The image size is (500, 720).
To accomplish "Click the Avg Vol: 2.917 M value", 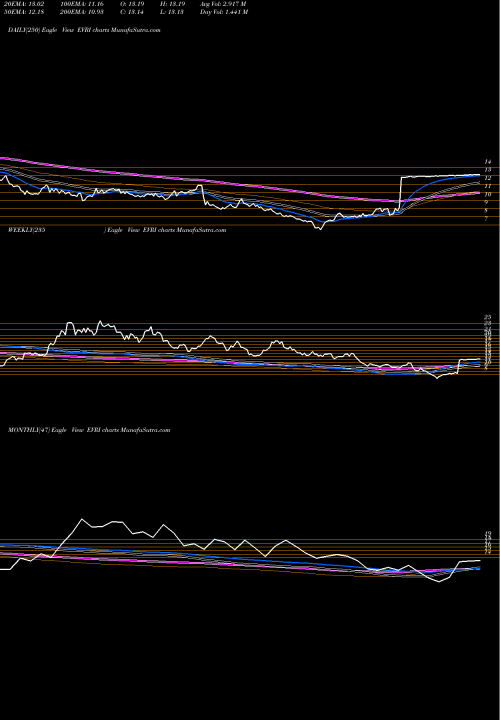I will click(x=223, y=4).
